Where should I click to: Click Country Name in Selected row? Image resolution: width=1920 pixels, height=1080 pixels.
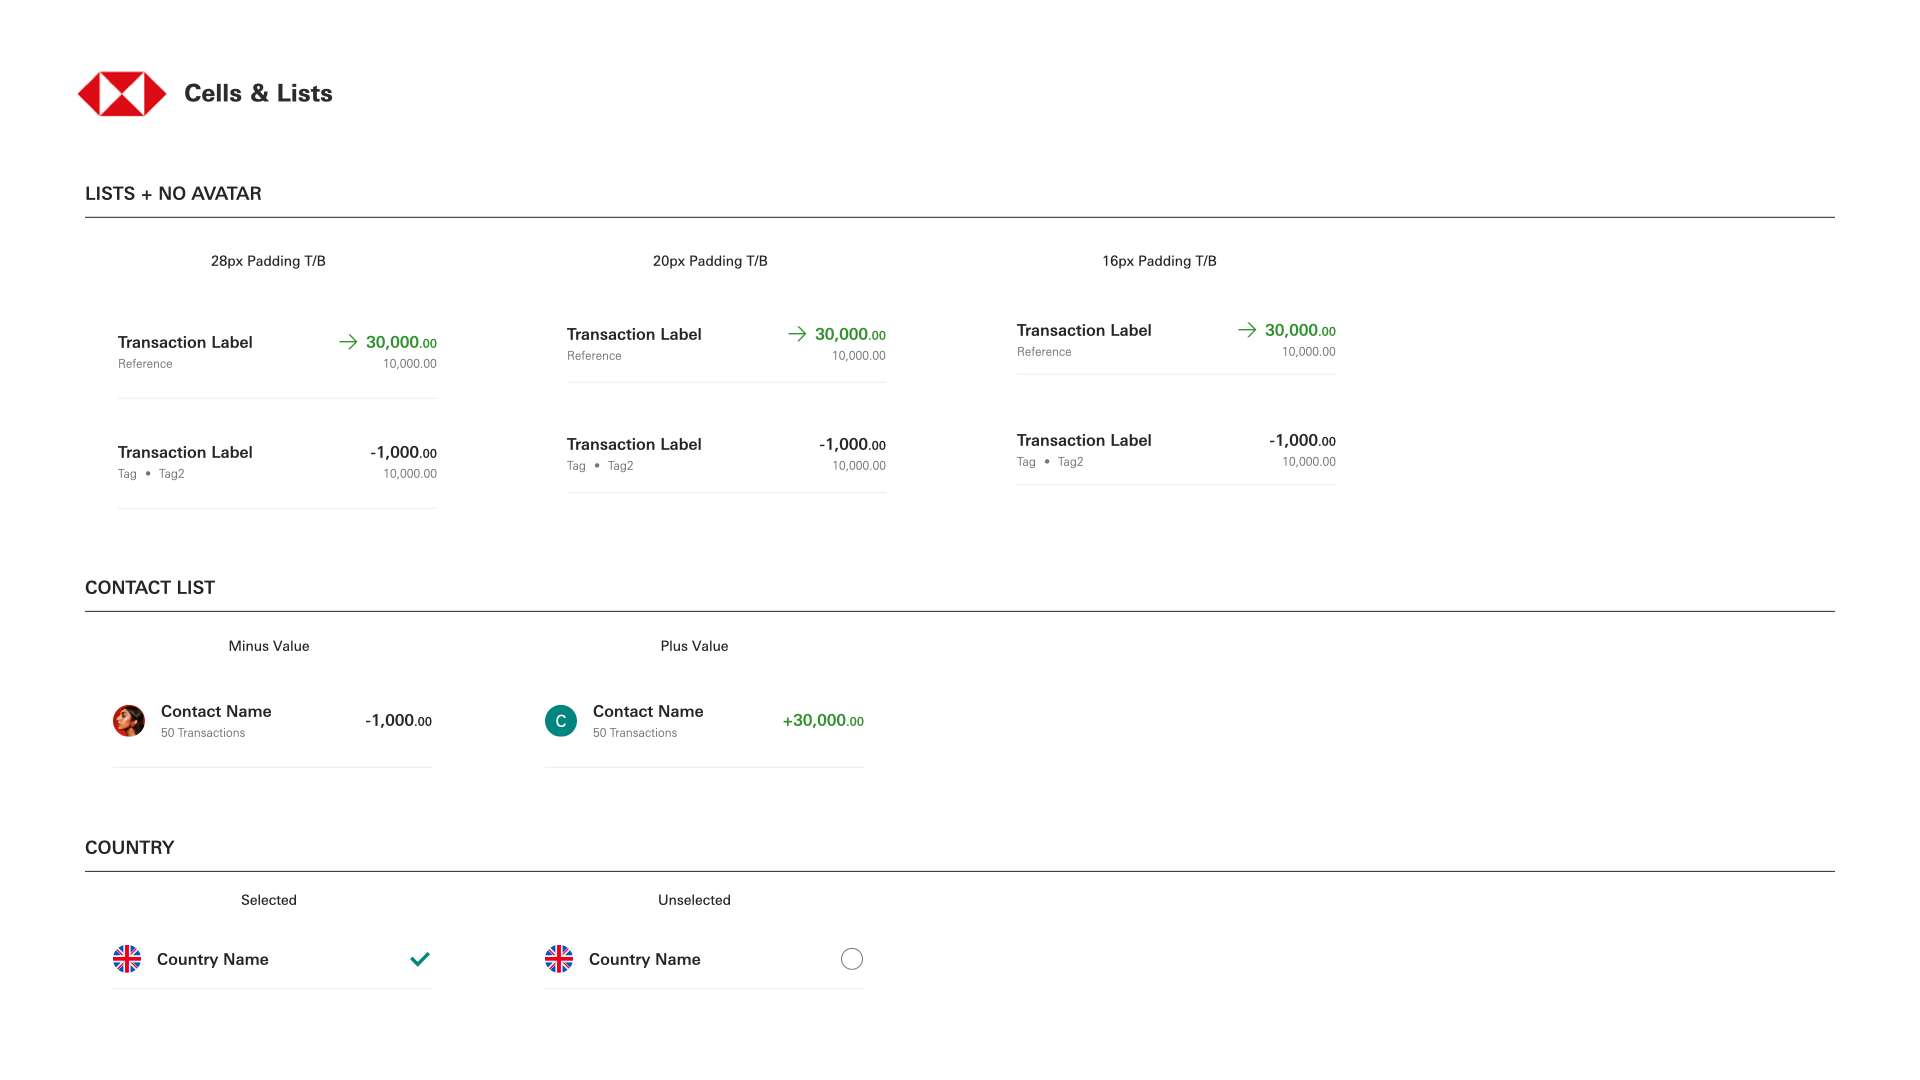tap(213, 959)
